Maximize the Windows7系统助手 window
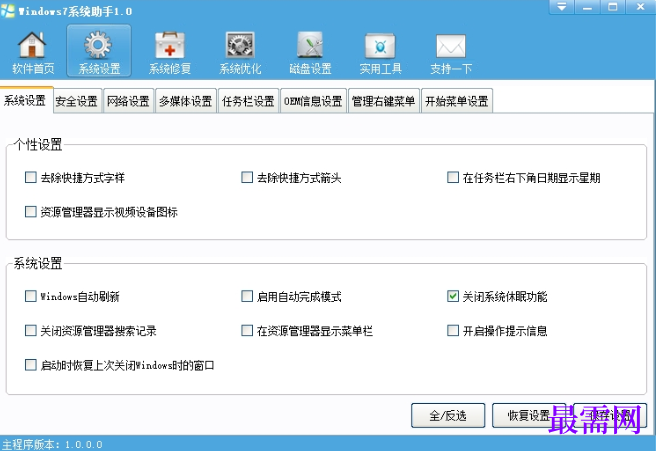 613,7
